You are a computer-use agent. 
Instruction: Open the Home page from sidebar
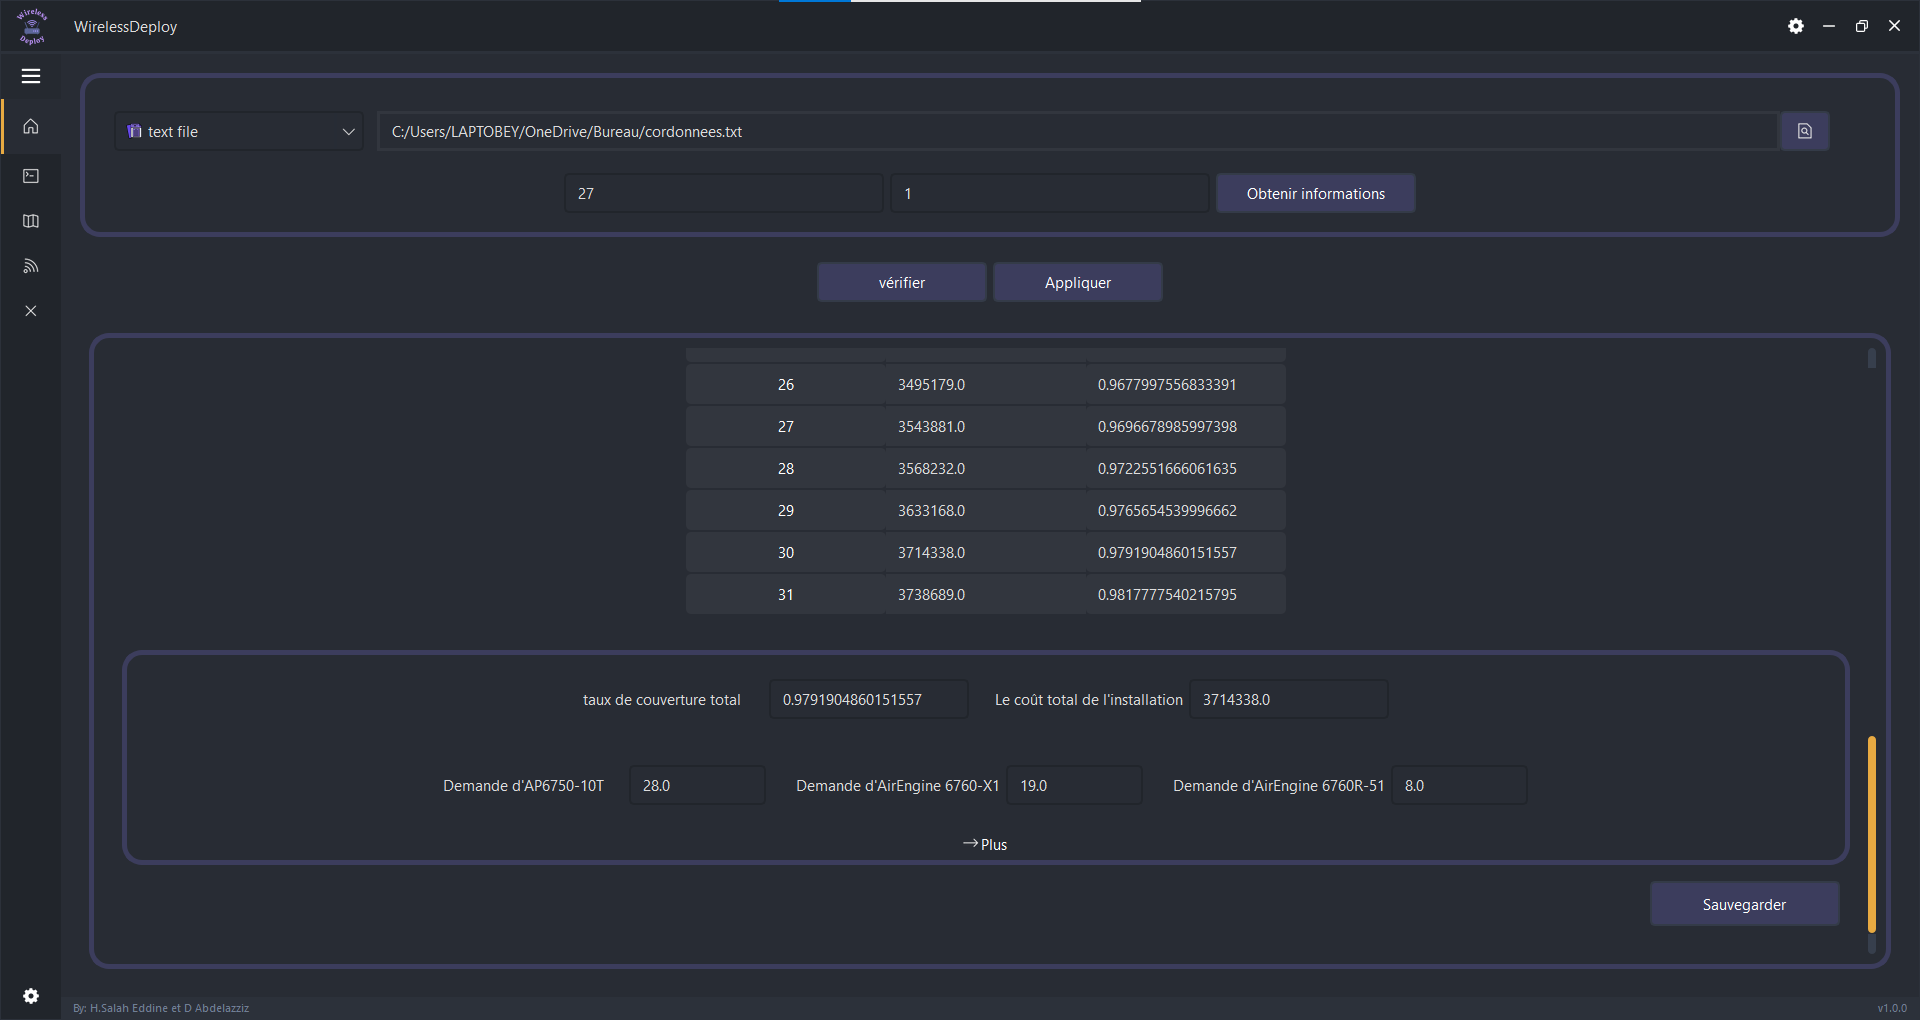coord(31,127)
